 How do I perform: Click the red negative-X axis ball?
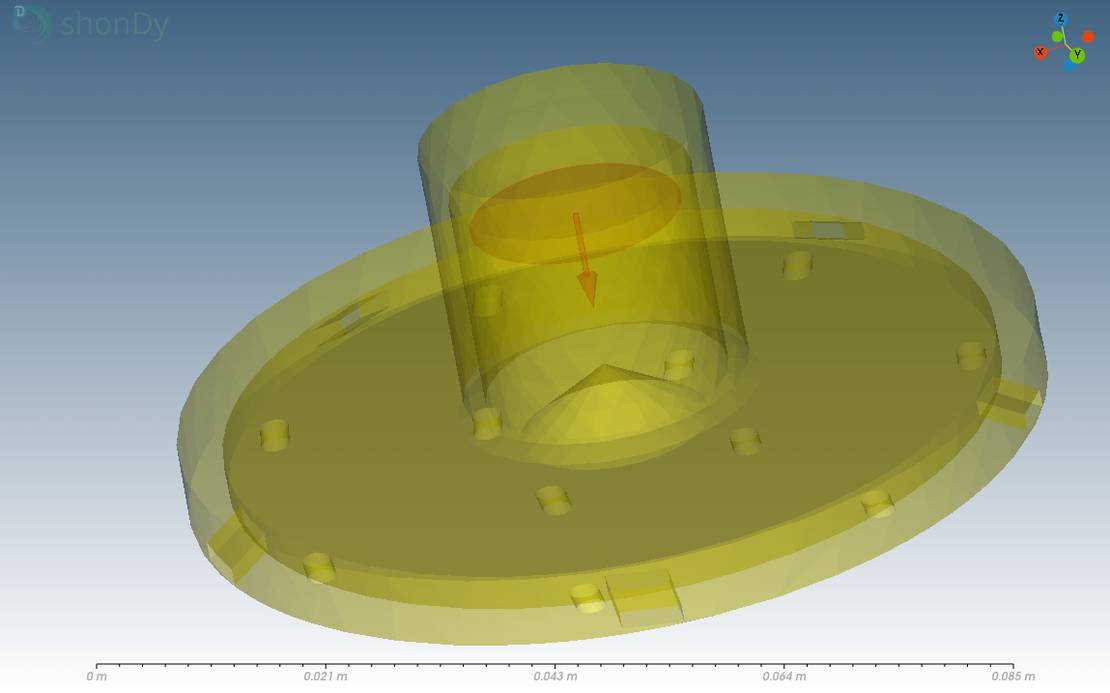1088,36
